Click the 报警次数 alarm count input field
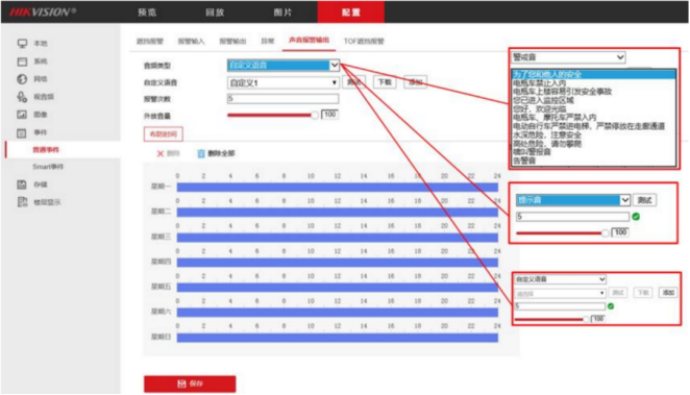Image resolution: width=690 pixels, height=395 pixels. pyautogui.click(x=283, y=99)
